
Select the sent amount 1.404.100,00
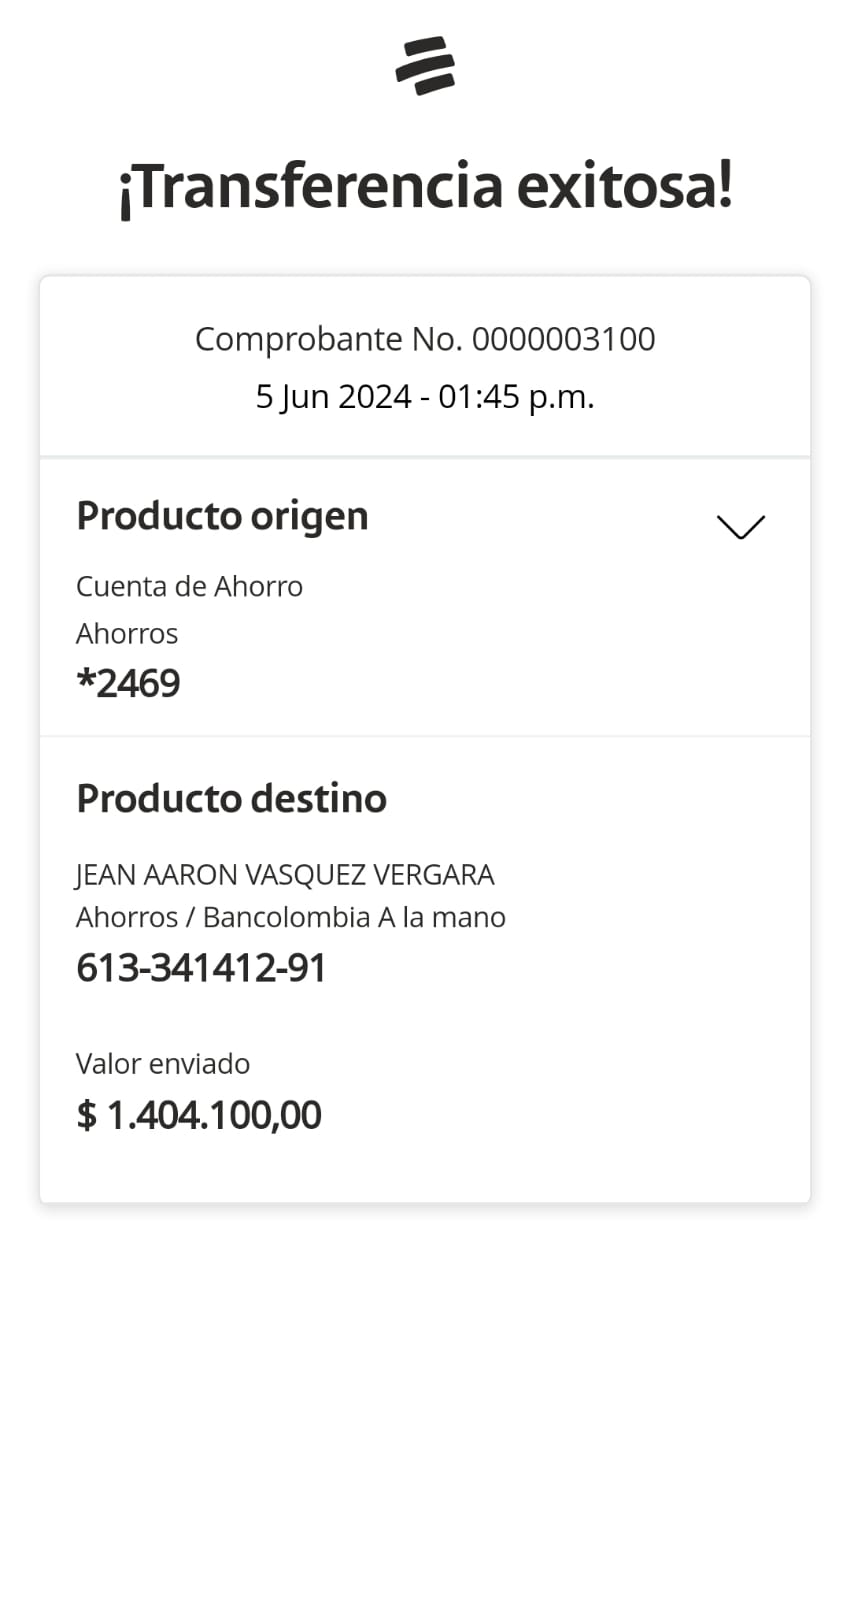pyautogui.click(x=214, y=1116)
